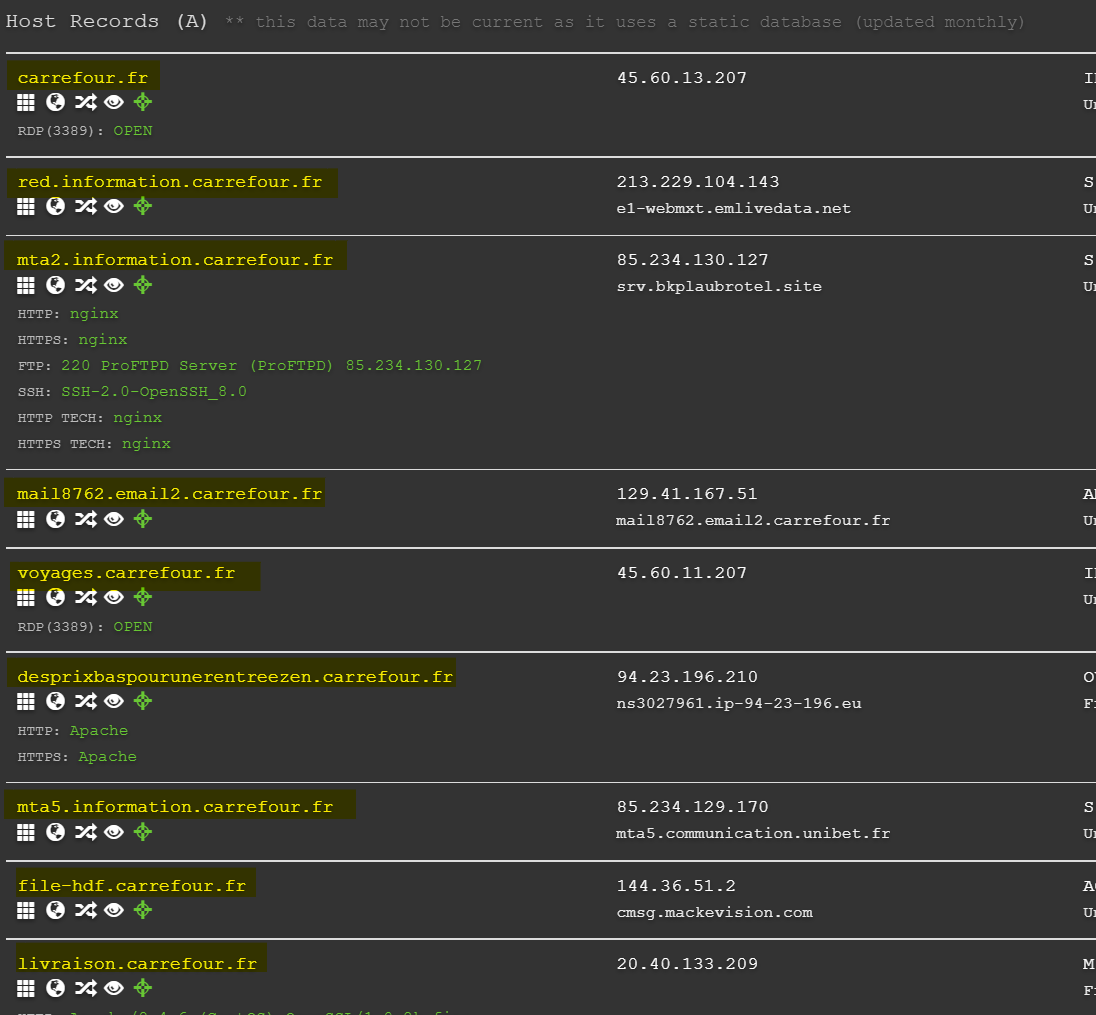Click the eye icon for mta2.information.carrefour.fr
1096x1015 pixels.
pos(114,285)
